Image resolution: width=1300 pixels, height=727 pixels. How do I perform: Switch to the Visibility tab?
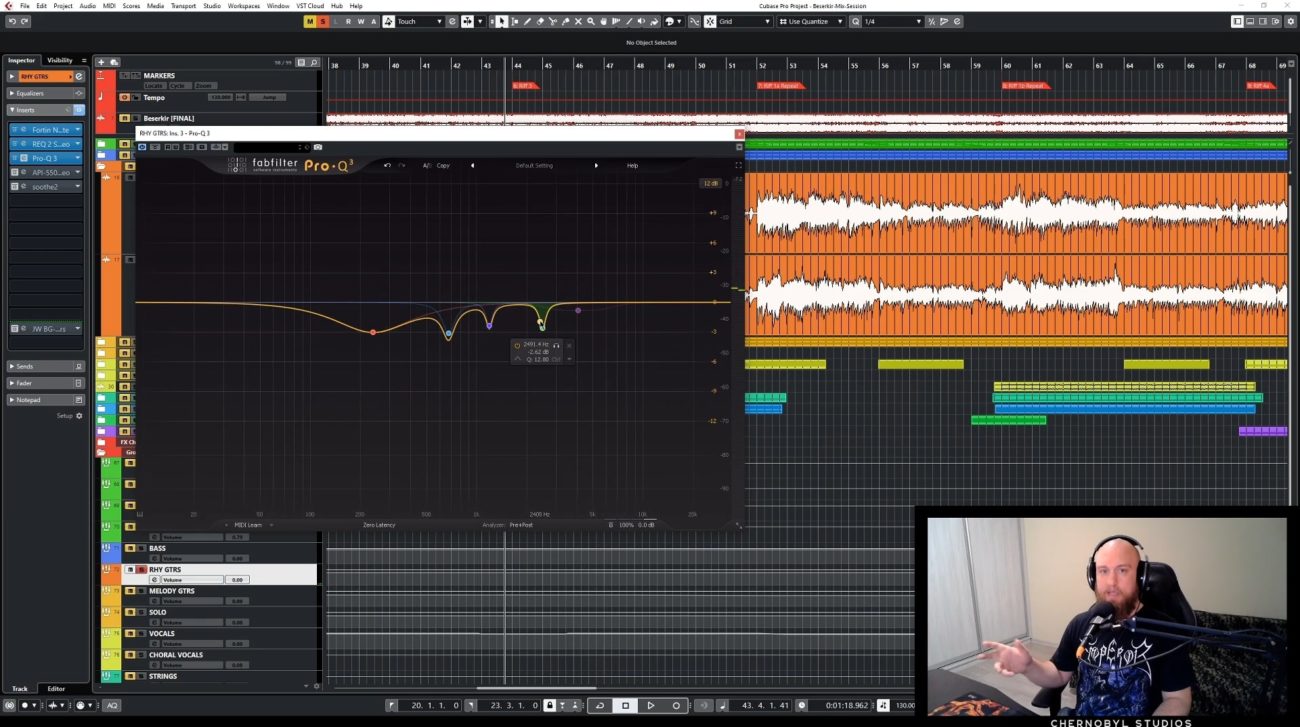coord(60,60)
